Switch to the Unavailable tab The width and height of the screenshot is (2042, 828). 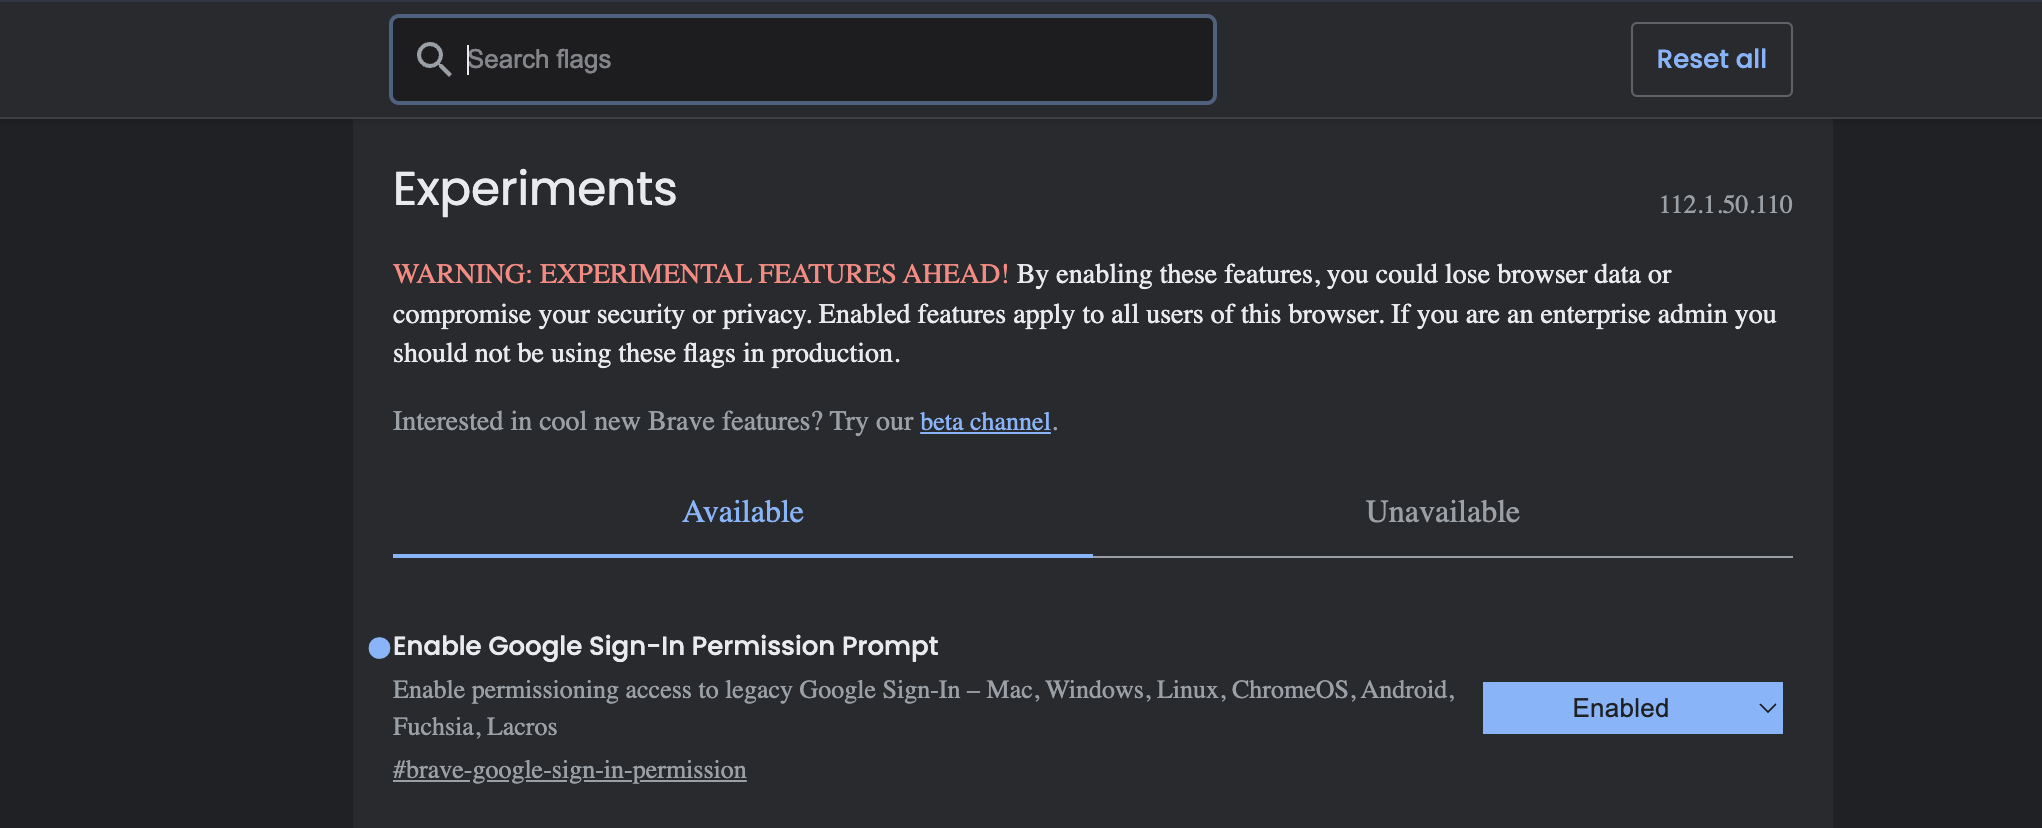[x=1443, y=512]
